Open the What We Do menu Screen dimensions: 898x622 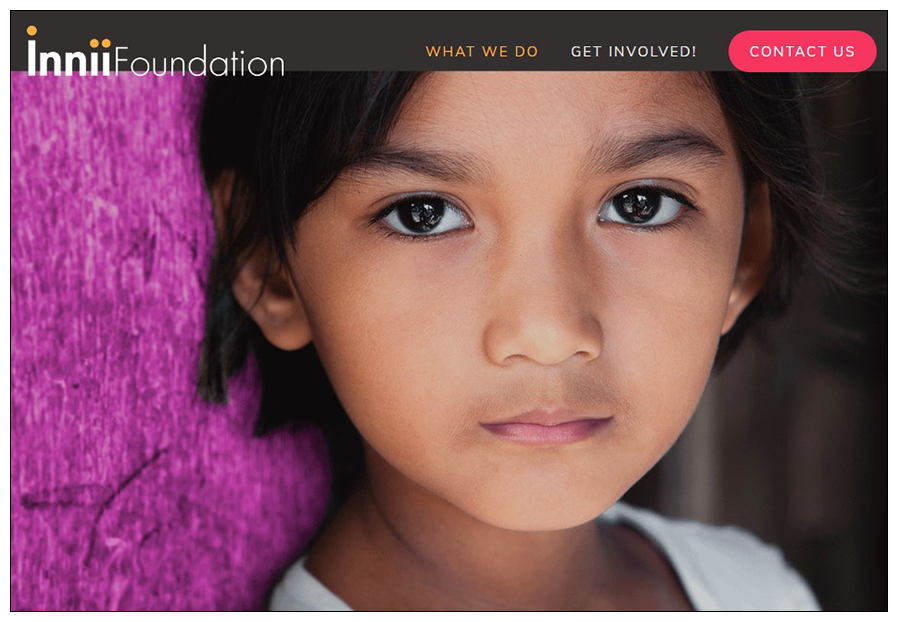[x=482, y=52]
